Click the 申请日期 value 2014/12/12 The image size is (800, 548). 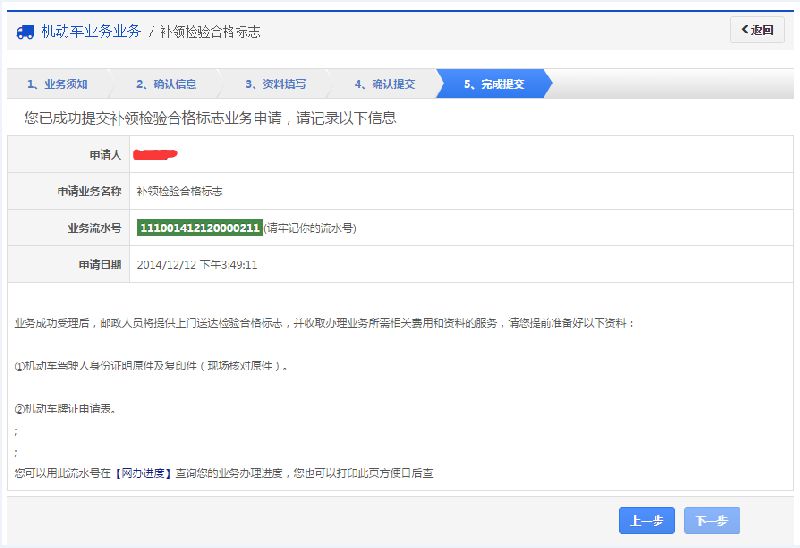coord(196,265)
